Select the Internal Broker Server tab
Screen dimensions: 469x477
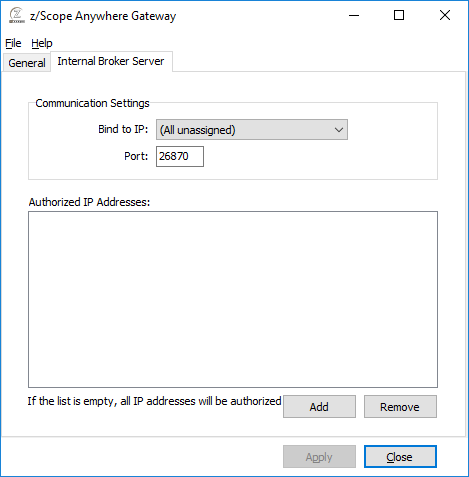(111, 61)
